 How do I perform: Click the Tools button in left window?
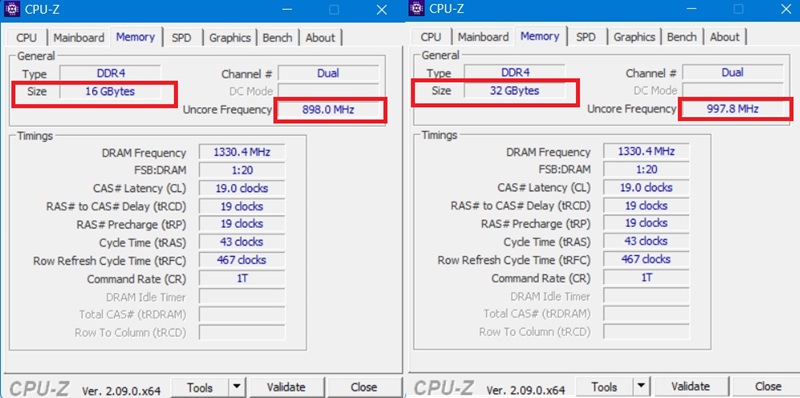199,388
